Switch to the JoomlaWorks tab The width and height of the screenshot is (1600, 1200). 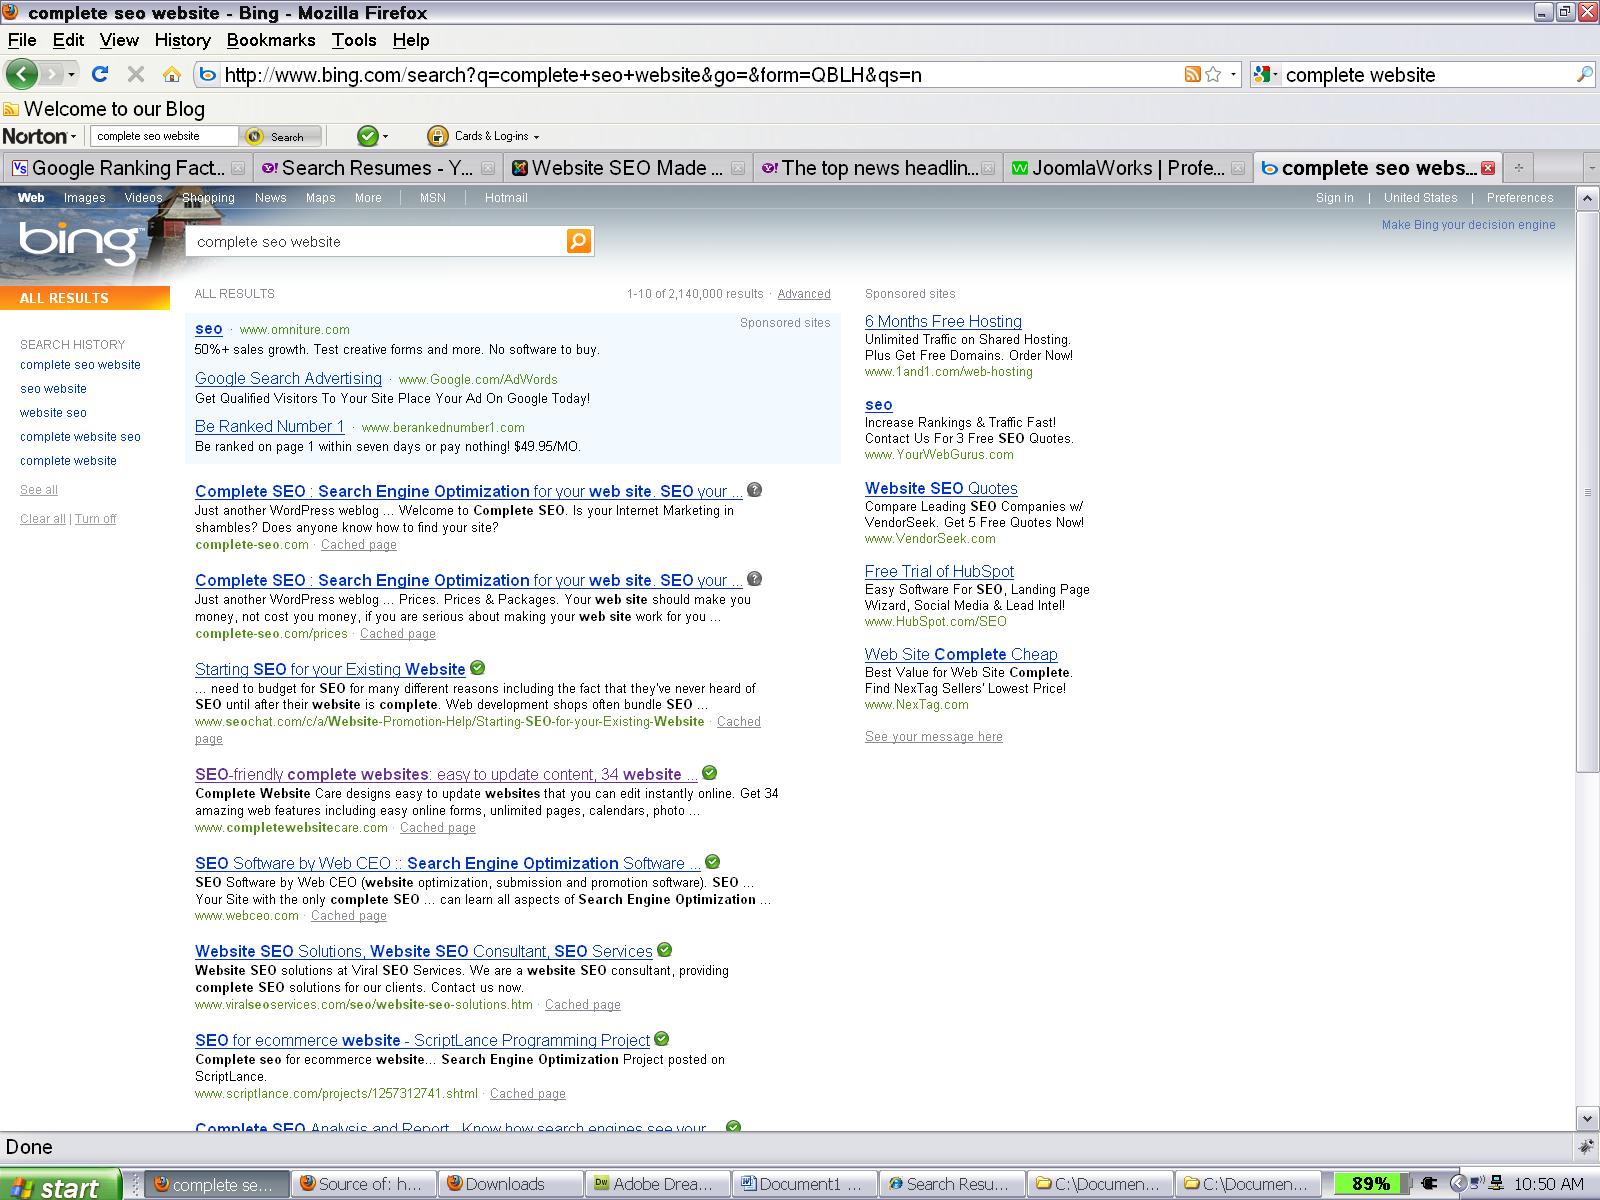point(1127,168)
